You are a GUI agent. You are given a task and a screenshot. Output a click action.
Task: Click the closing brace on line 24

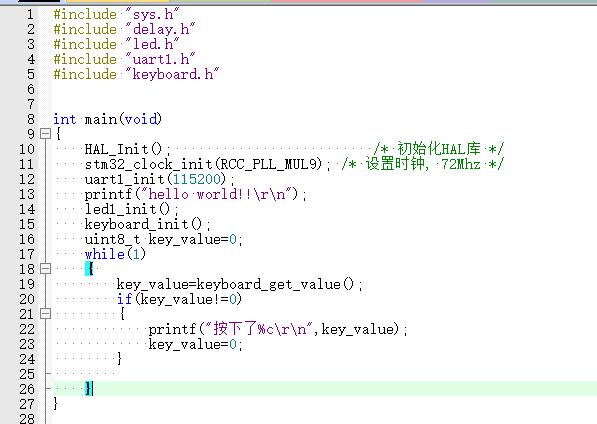(x=120, y=359)
